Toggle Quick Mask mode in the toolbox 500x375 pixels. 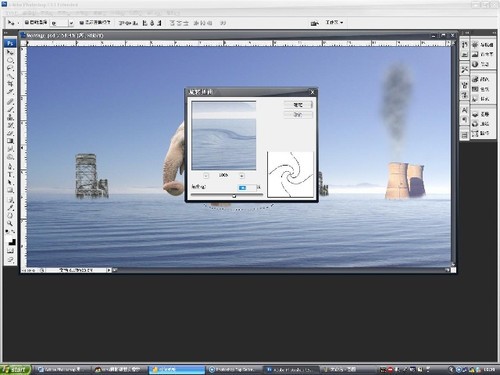pos(10,251)
